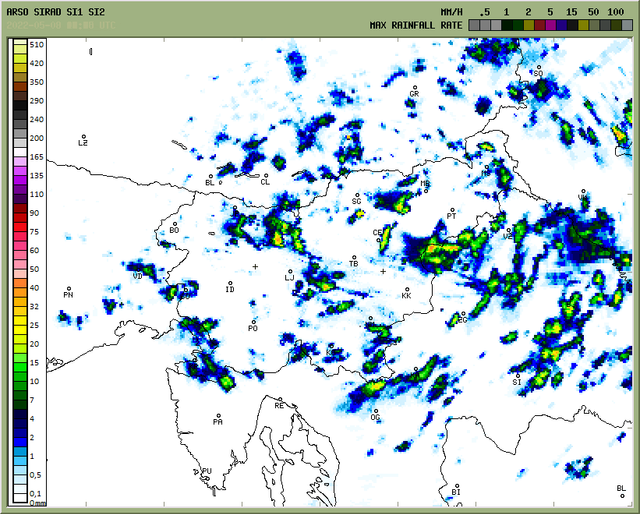
Task: Select the yellow legend swatch labeled 25
Action: pyautogui.click(x=20, y=330)
